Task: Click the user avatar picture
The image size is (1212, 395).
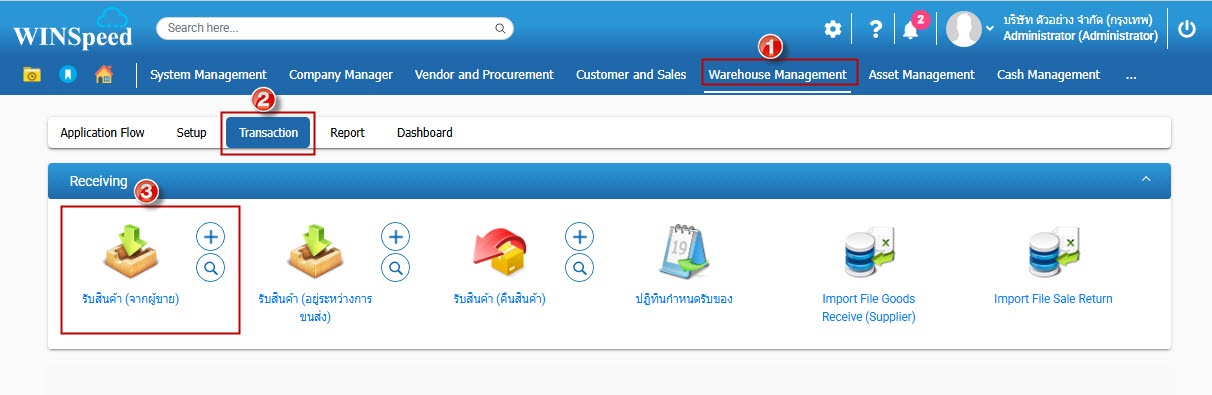Action: point(964,29)
